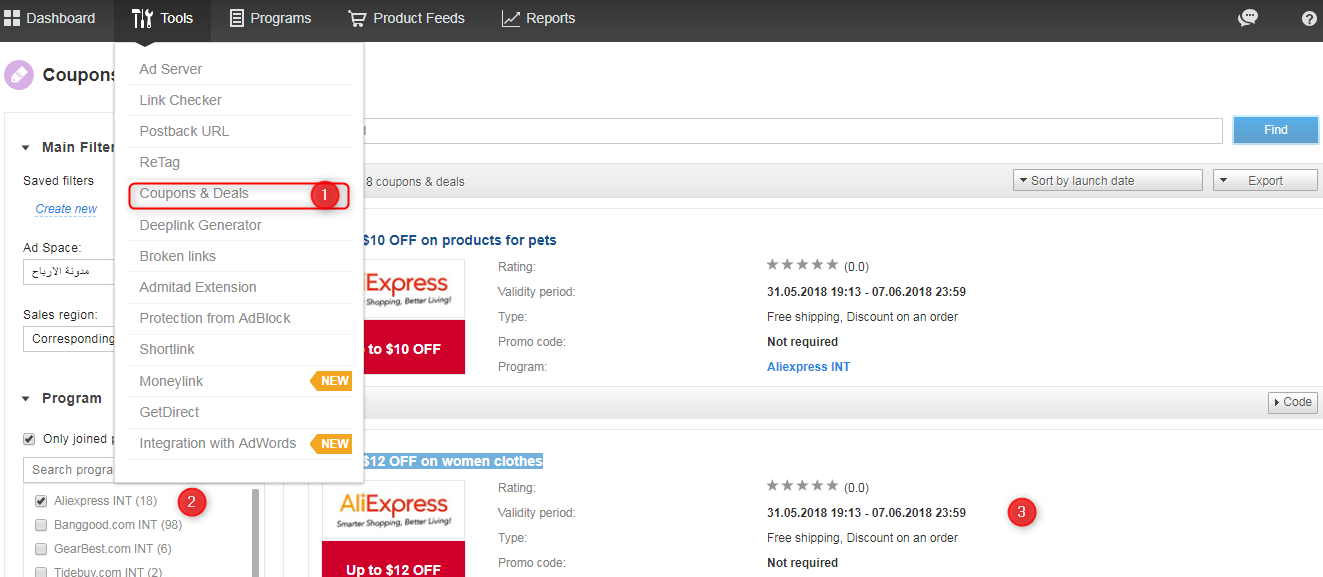Click the Aliexpress INT program link
Image resolution: width=1323 pixels, height=577 pixels.
click(808, 367)
